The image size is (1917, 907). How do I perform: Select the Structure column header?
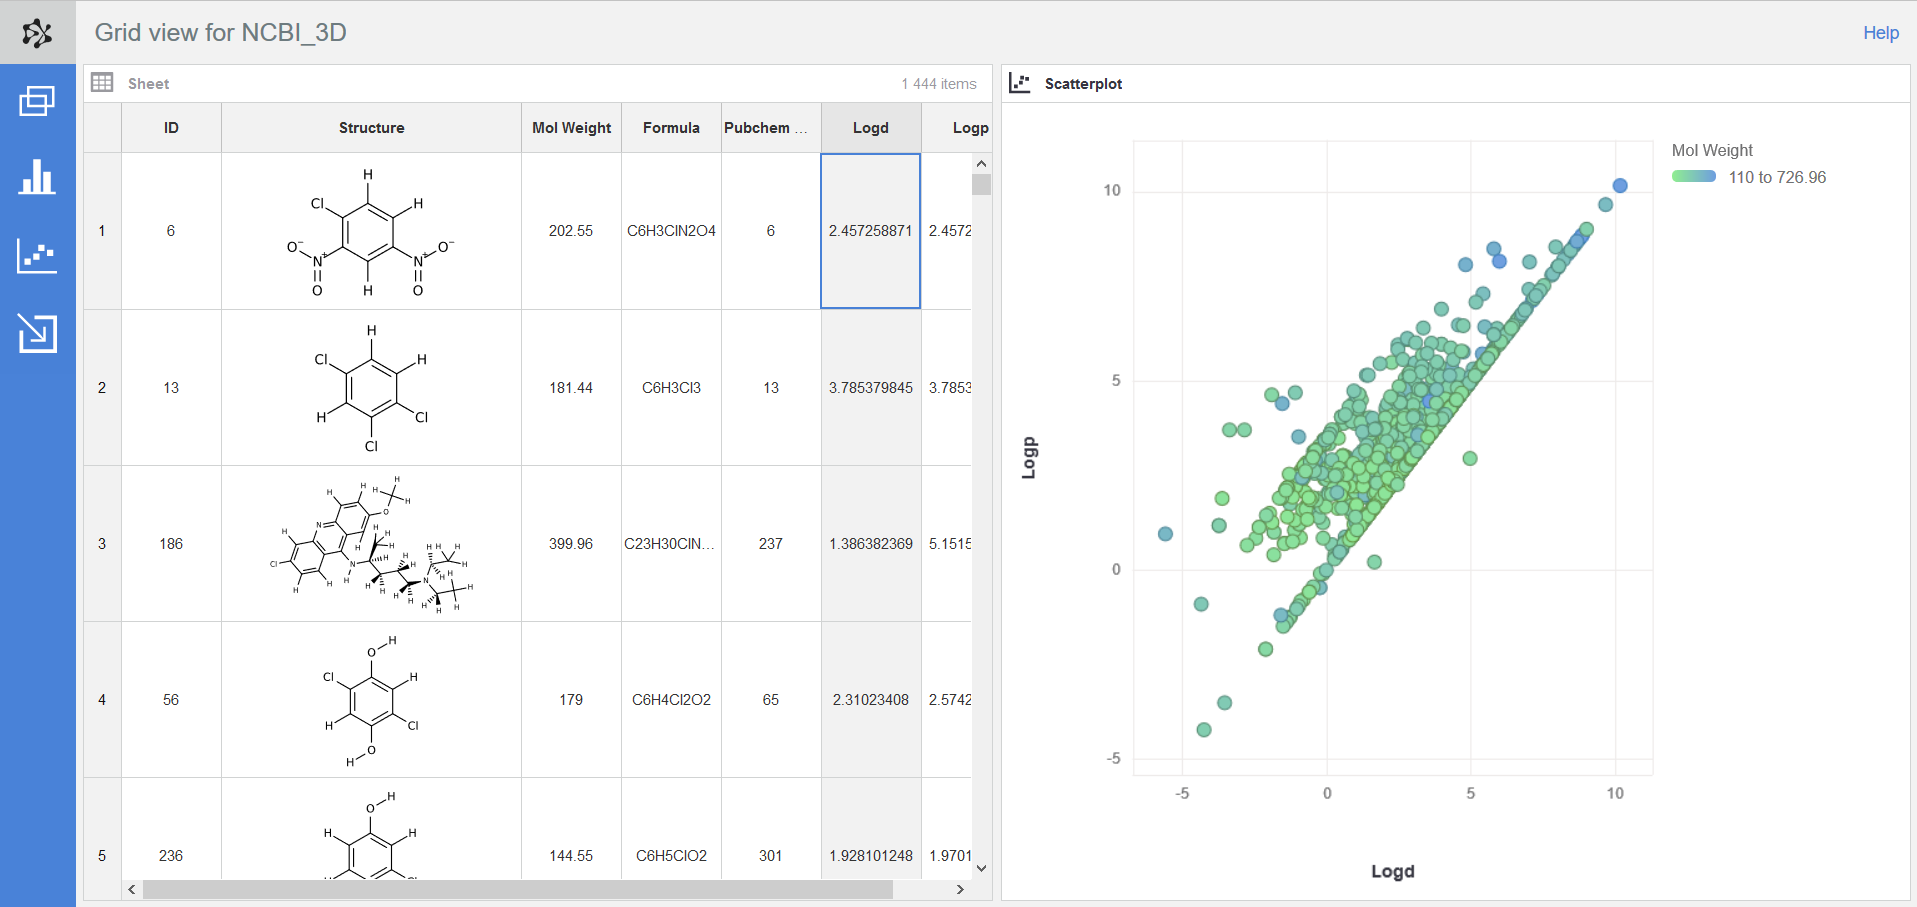pos(371,128)
